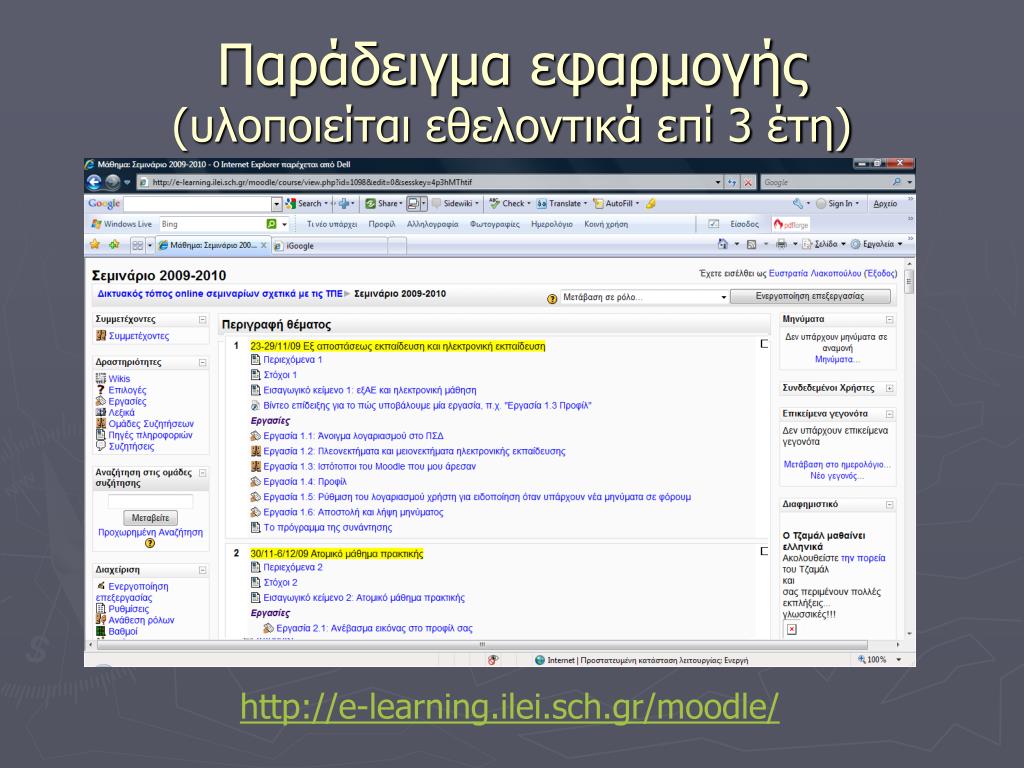
Task: Collapse the Διαφημιστικό block
Action: 889,505
